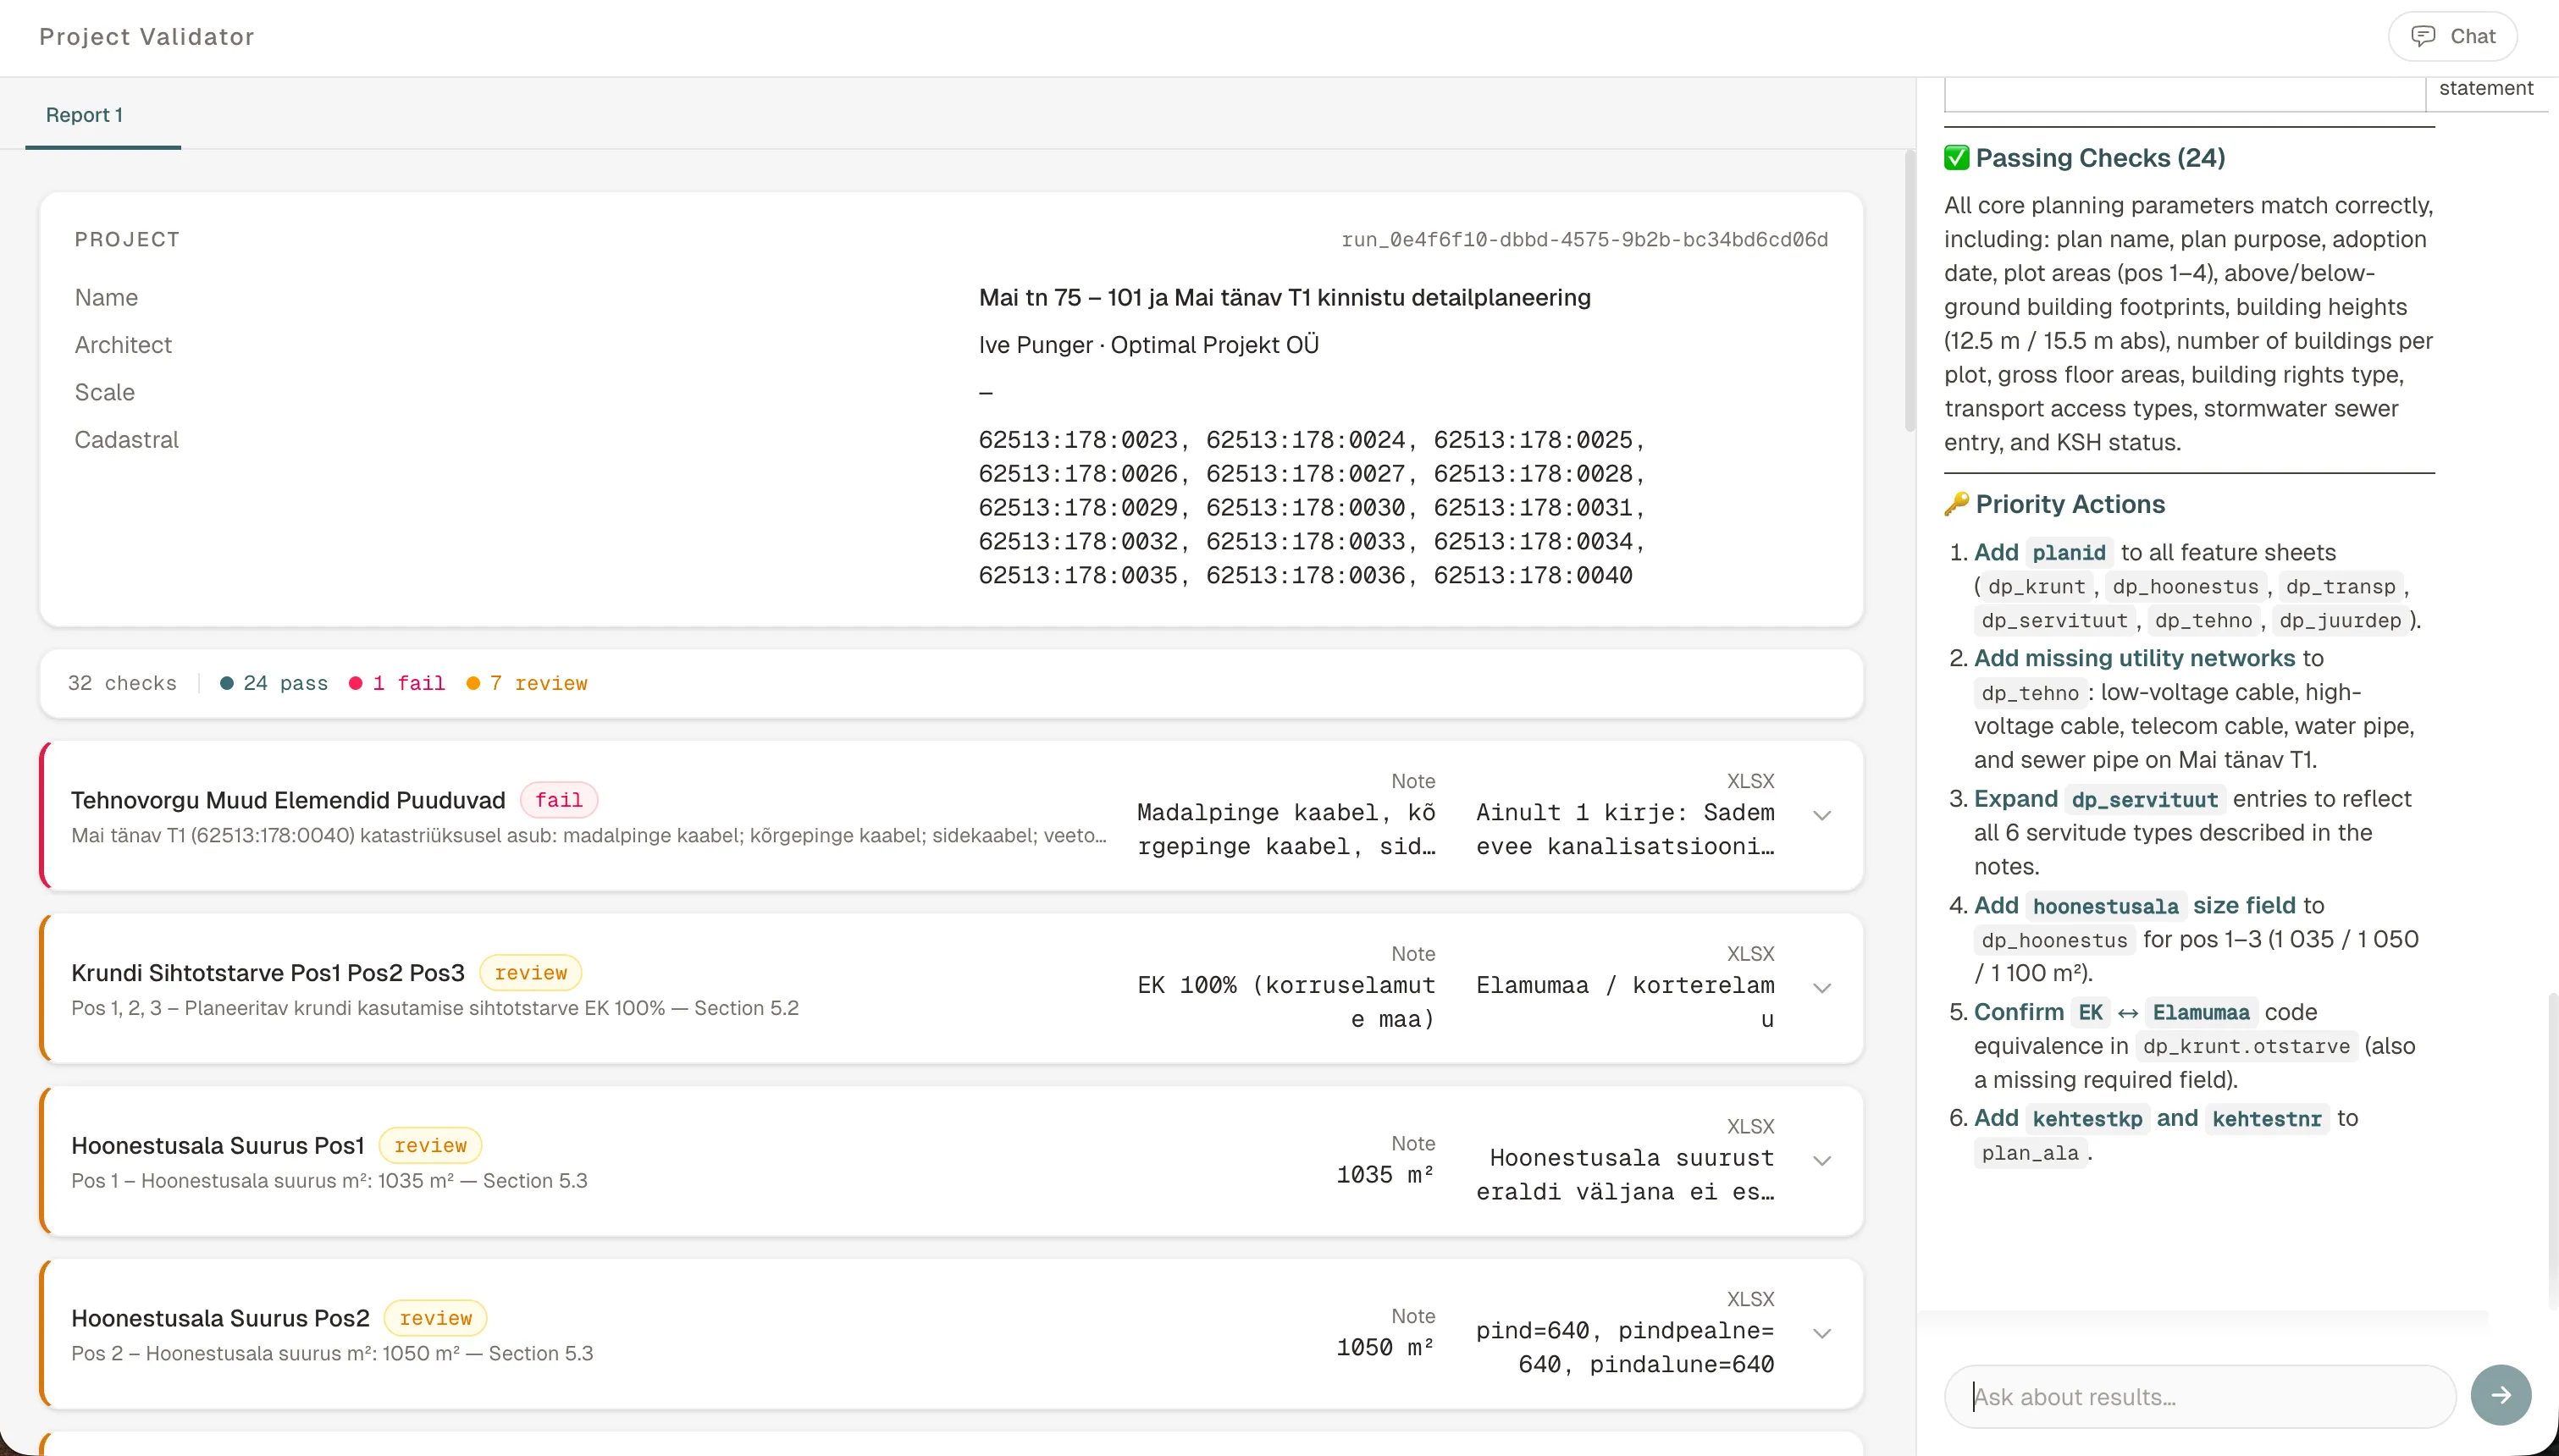This screenshot has height=1456, width=2559.
Task: Click architect Ive Punger · Optimal Projekt OÜ
Action: click(x=1148, y=345)
